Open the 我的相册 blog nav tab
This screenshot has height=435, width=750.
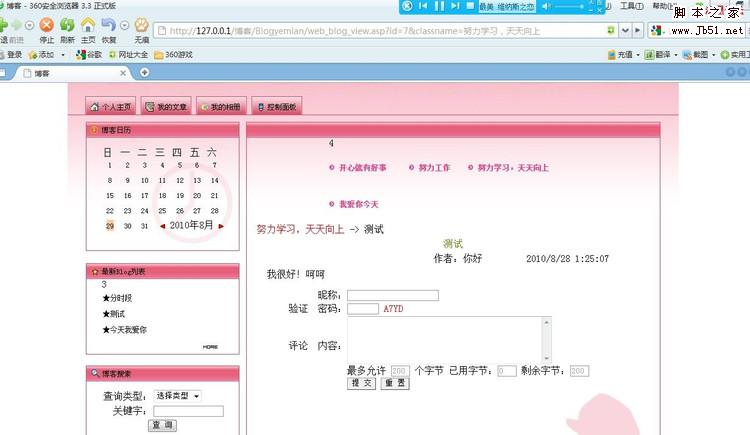pos(221,106)
